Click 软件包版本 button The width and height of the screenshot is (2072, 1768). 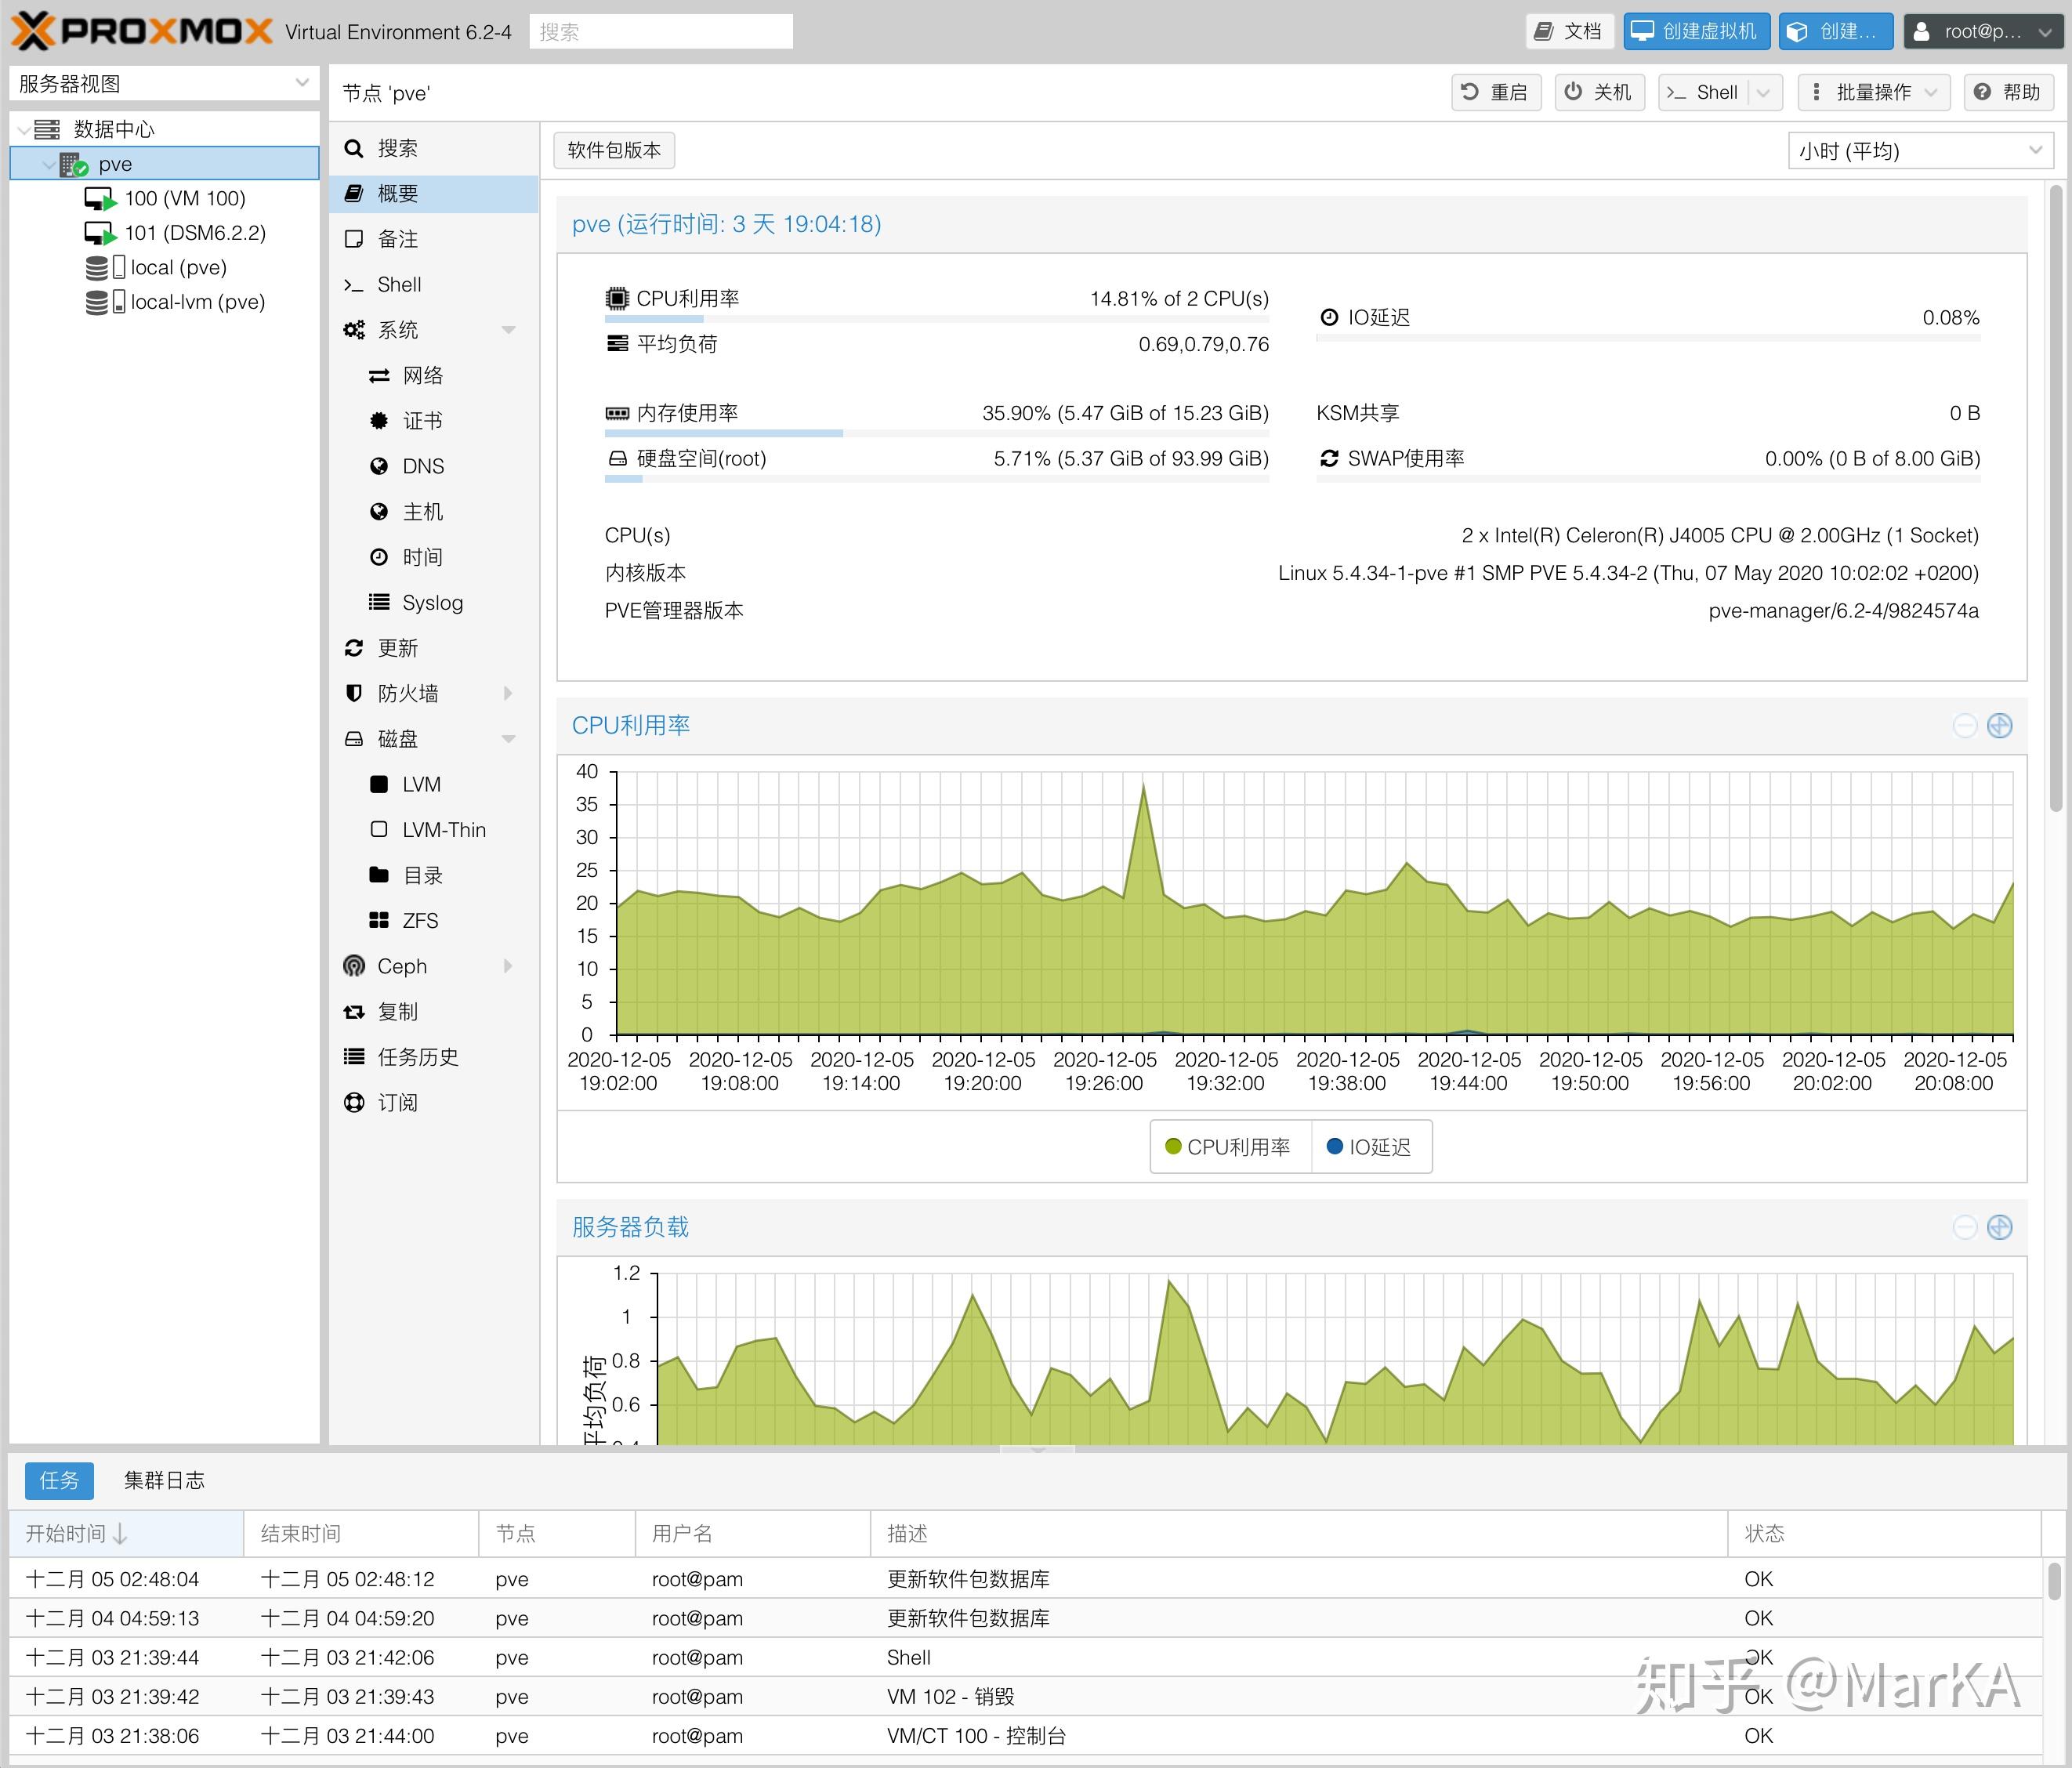pyautogui.click(x=614, y=150)
